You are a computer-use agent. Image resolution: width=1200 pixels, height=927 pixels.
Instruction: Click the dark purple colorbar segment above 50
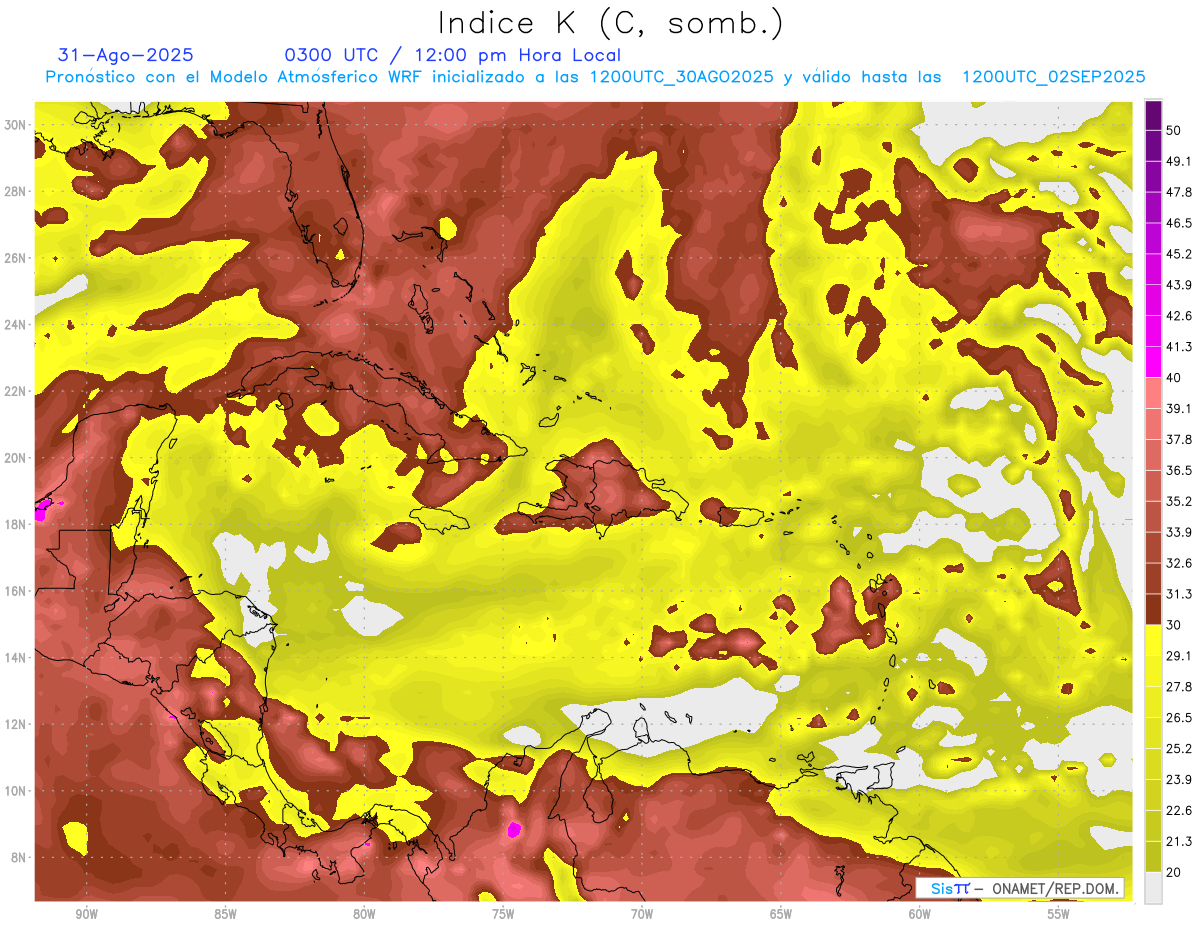1153,115
